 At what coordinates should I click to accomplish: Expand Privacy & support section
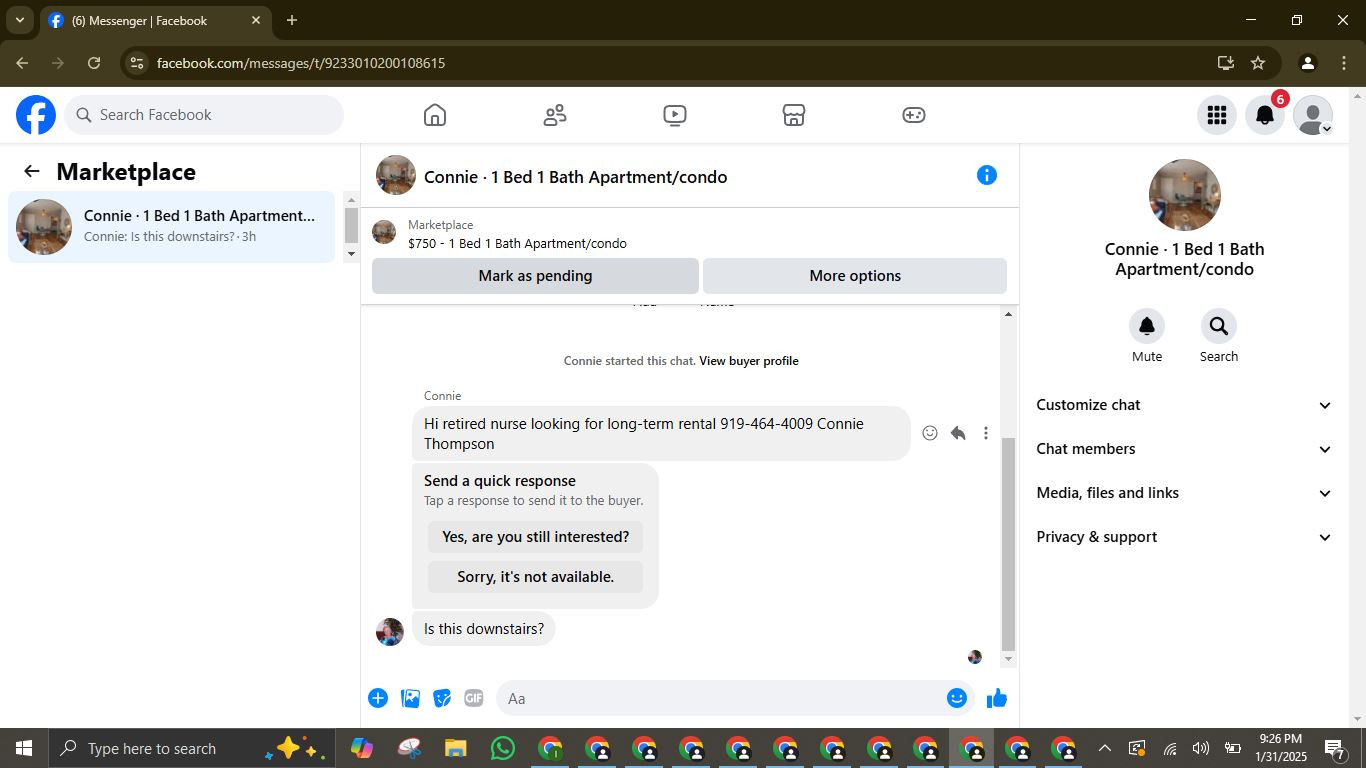click(x=1184, y=537)
